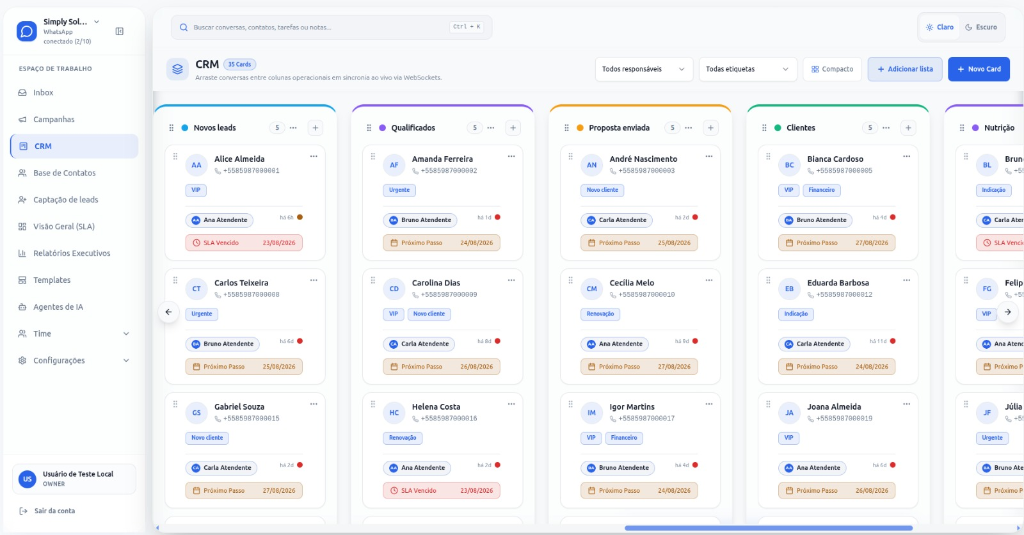Add card to Proposta enviada column

711,128
